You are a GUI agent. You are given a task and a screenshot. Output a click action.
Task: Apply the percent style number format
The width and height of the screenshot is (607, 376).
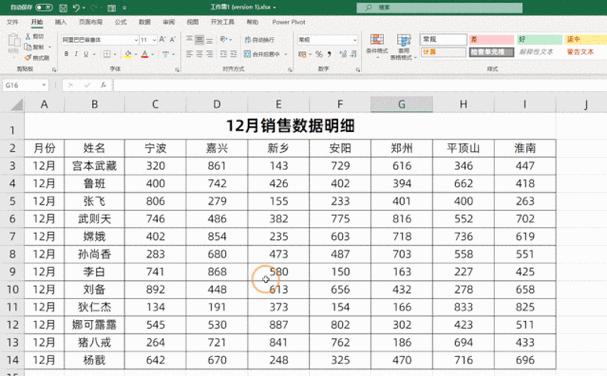(x=319, y=54)
